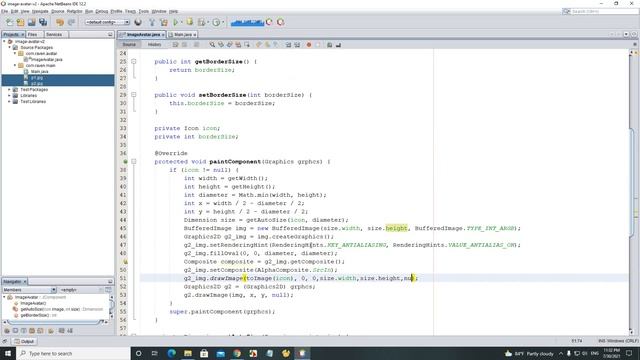Click the Comment icon near end of editor toolbar

[x=329, y=45]
